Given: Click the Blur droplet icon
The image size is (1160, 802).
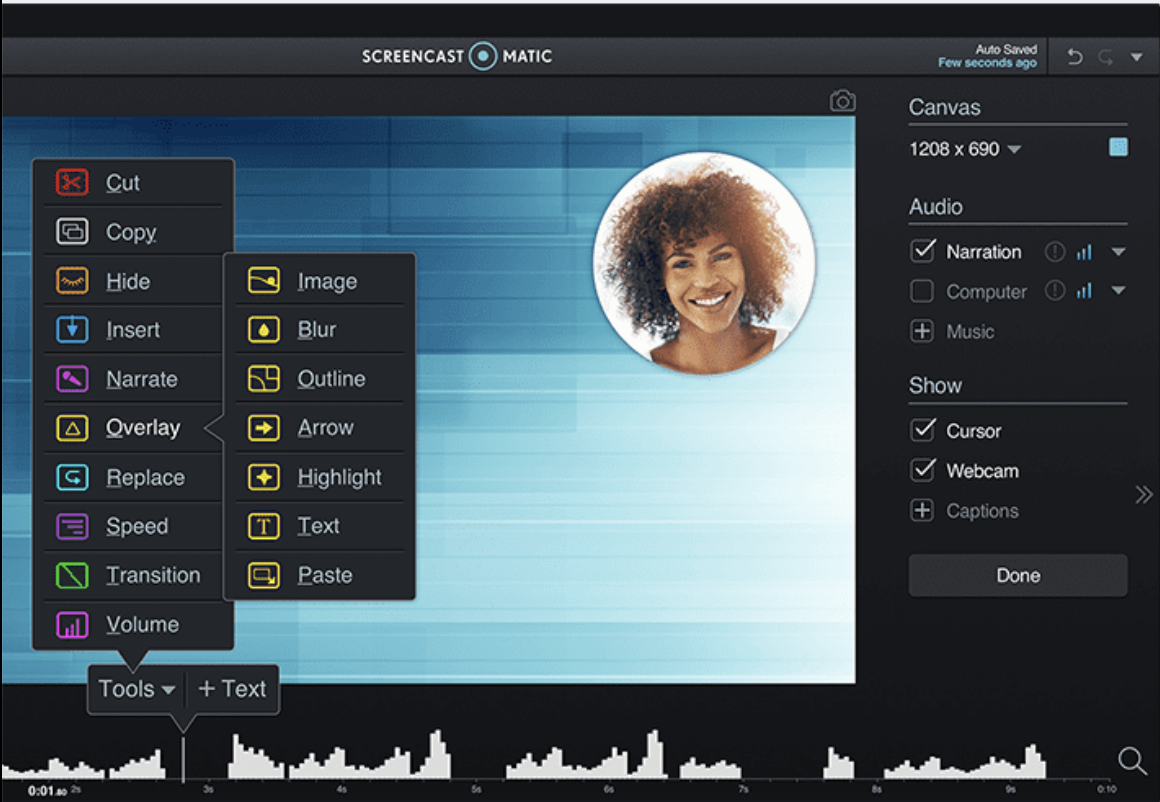Looking at the screenshot, I should point(263,329).
